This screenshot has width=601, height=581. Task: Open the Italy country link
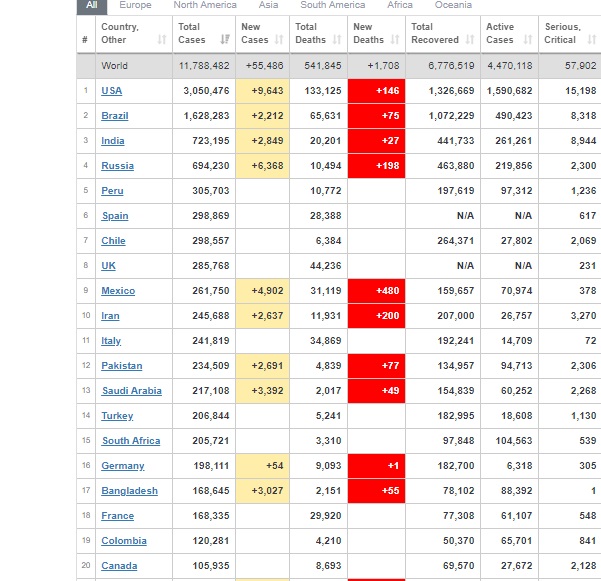coord(111,341)
